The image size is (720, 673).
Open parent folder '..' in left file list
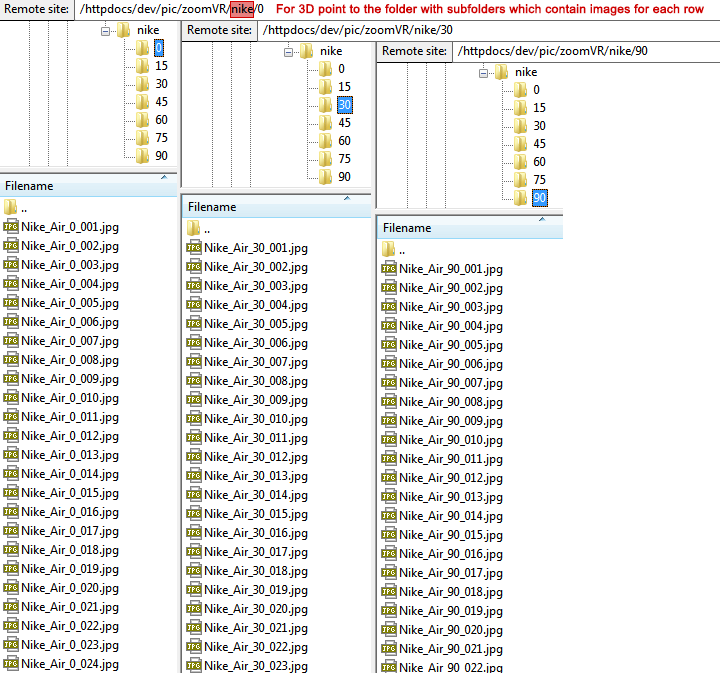16,208
